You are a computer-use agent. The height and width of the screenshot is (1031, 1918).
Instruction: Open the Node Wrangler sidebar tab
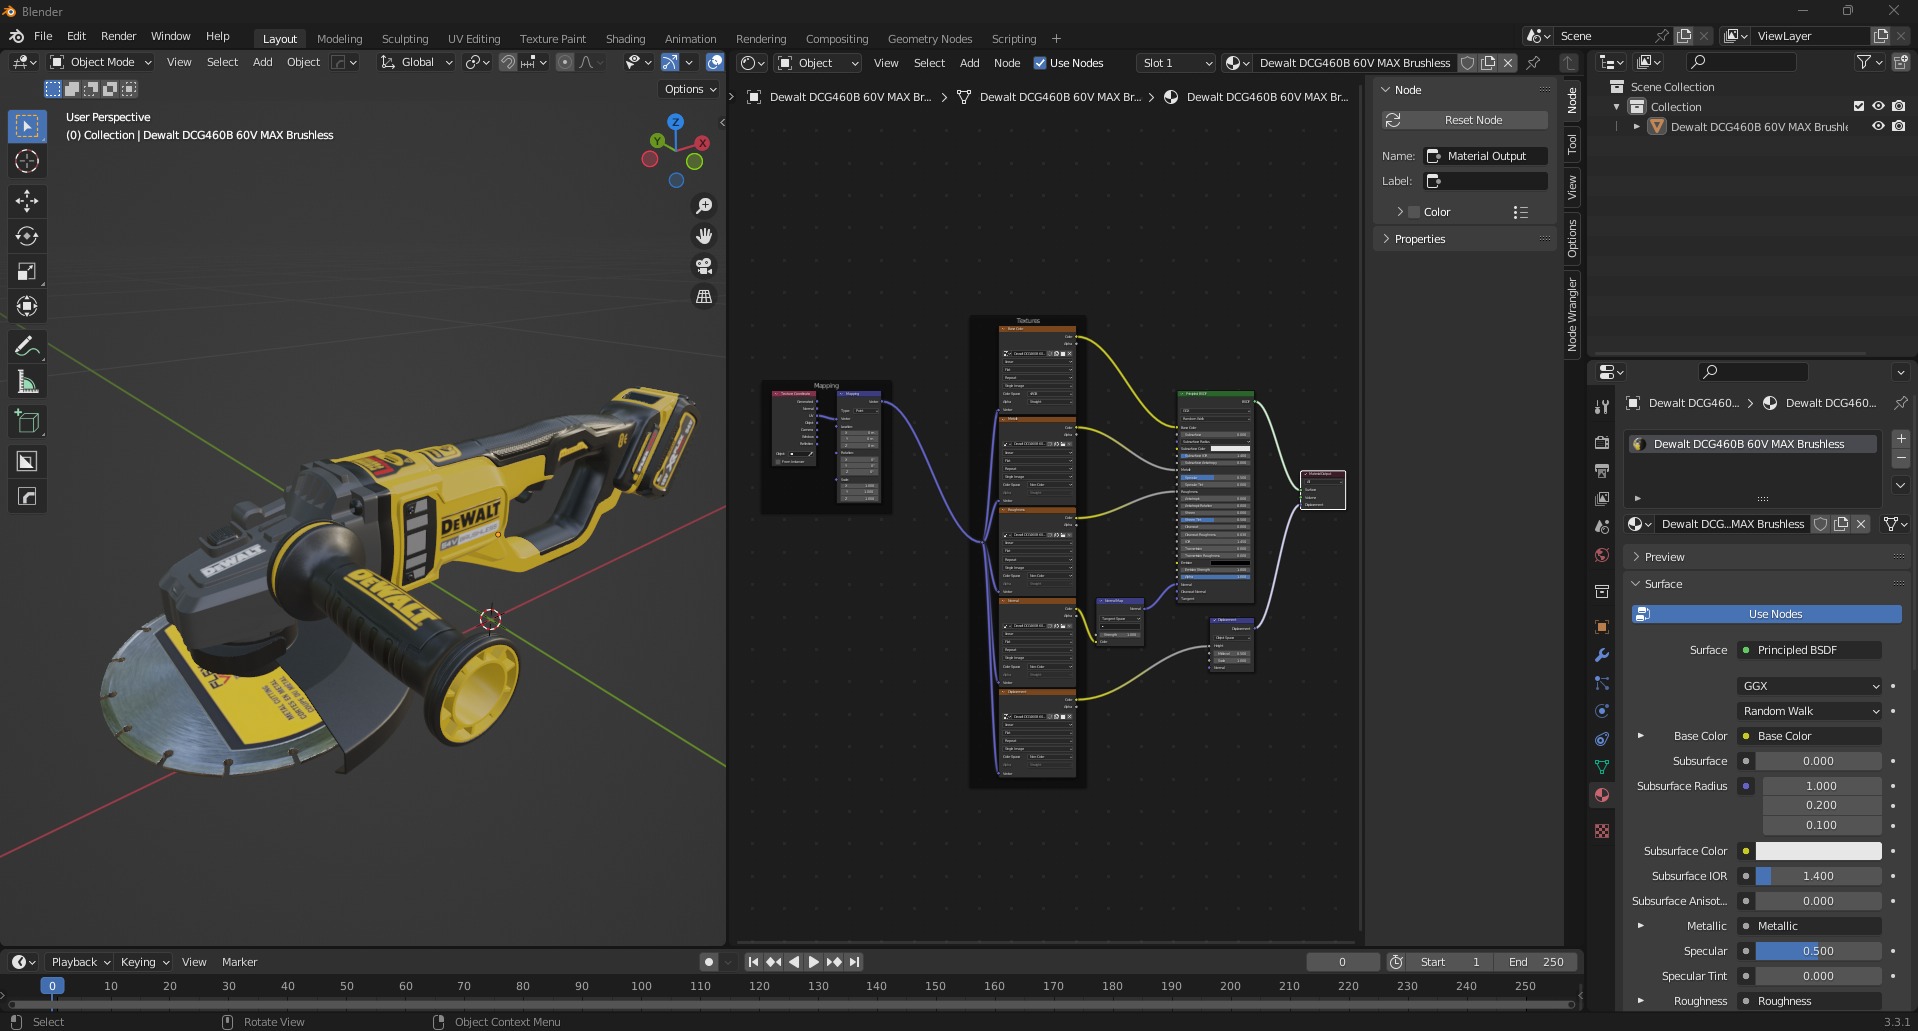click(1572, 315)
